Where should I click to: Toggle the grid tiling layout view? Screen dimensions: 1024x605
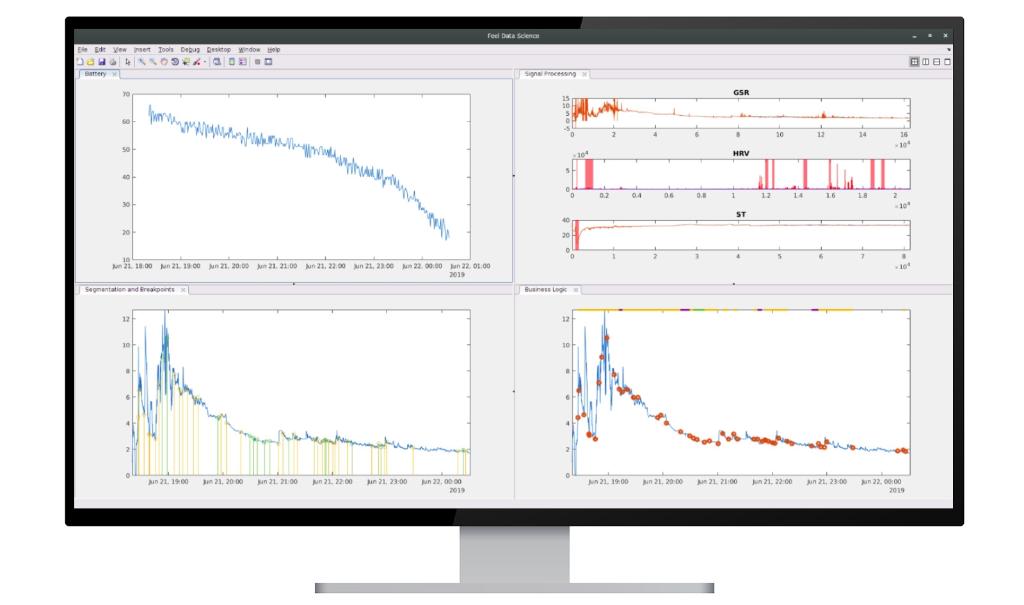click(915, 62)
